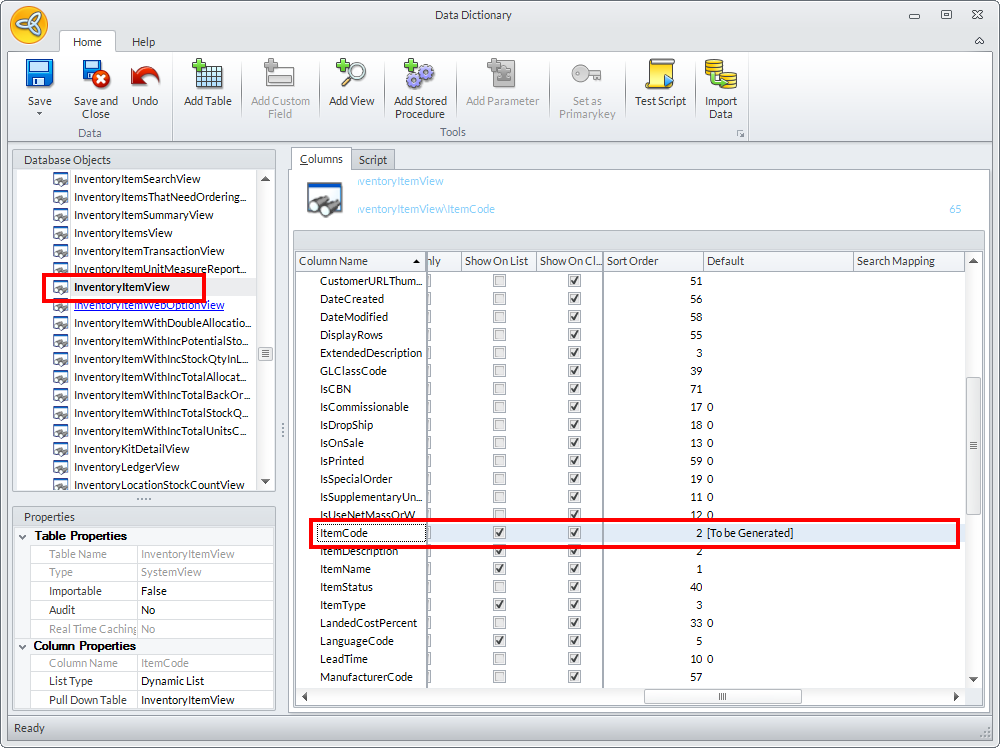Switch to the Script tab
The image size is (1000, 748).
click(373, 160)
